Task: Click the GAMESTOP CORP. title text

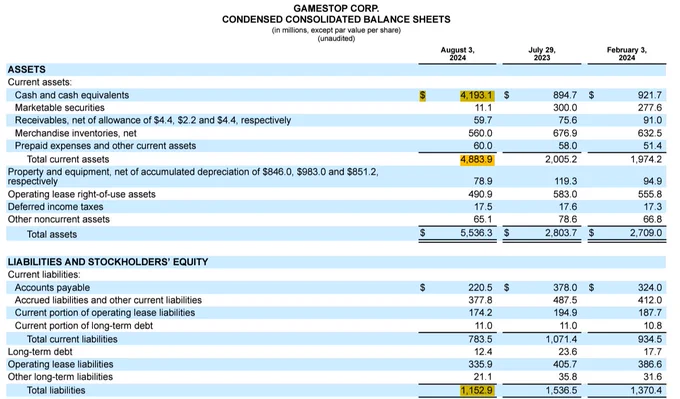Action: point(336,8)
